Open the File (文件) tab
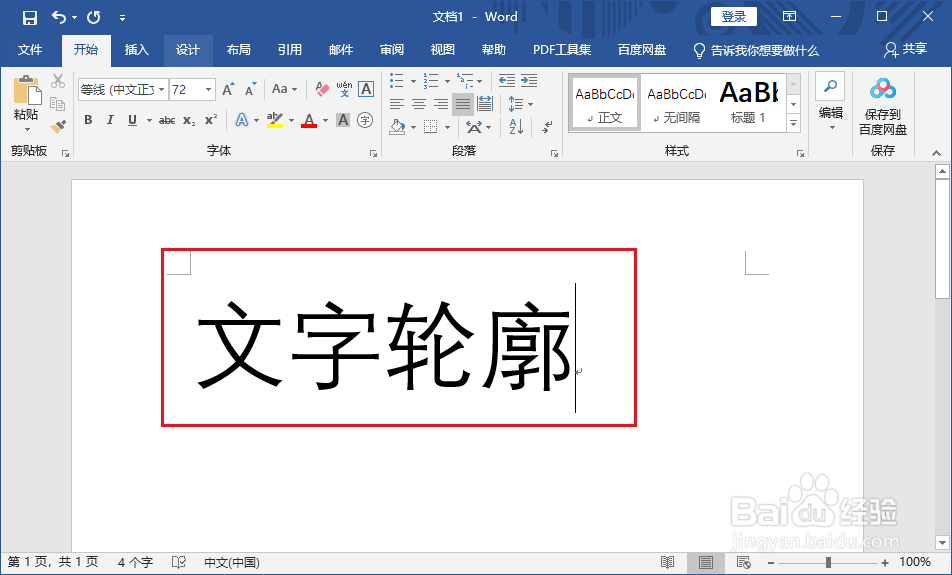 click(30, 50)
